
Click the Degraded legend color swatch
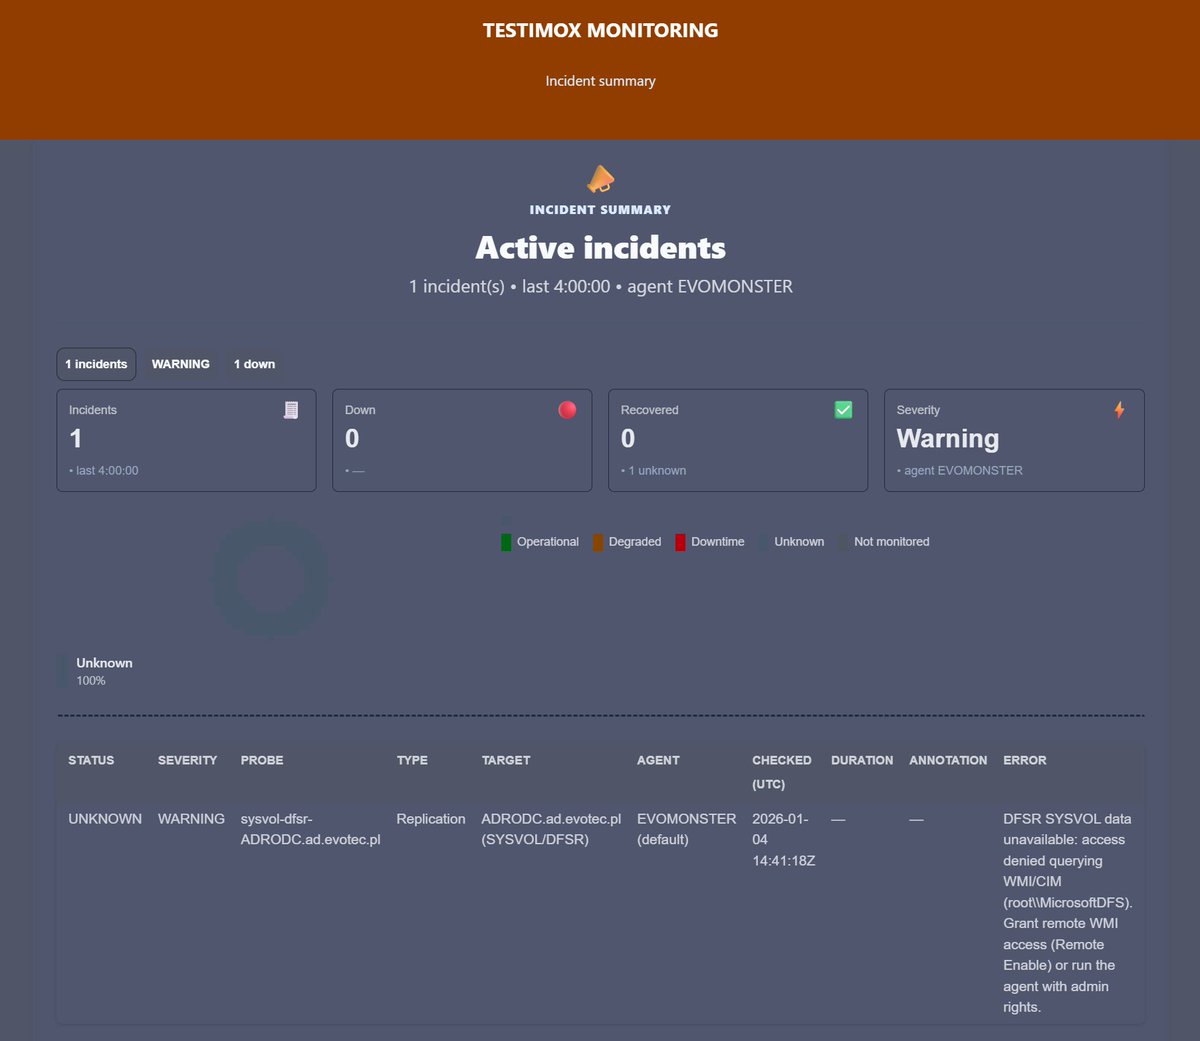(598, 542)
